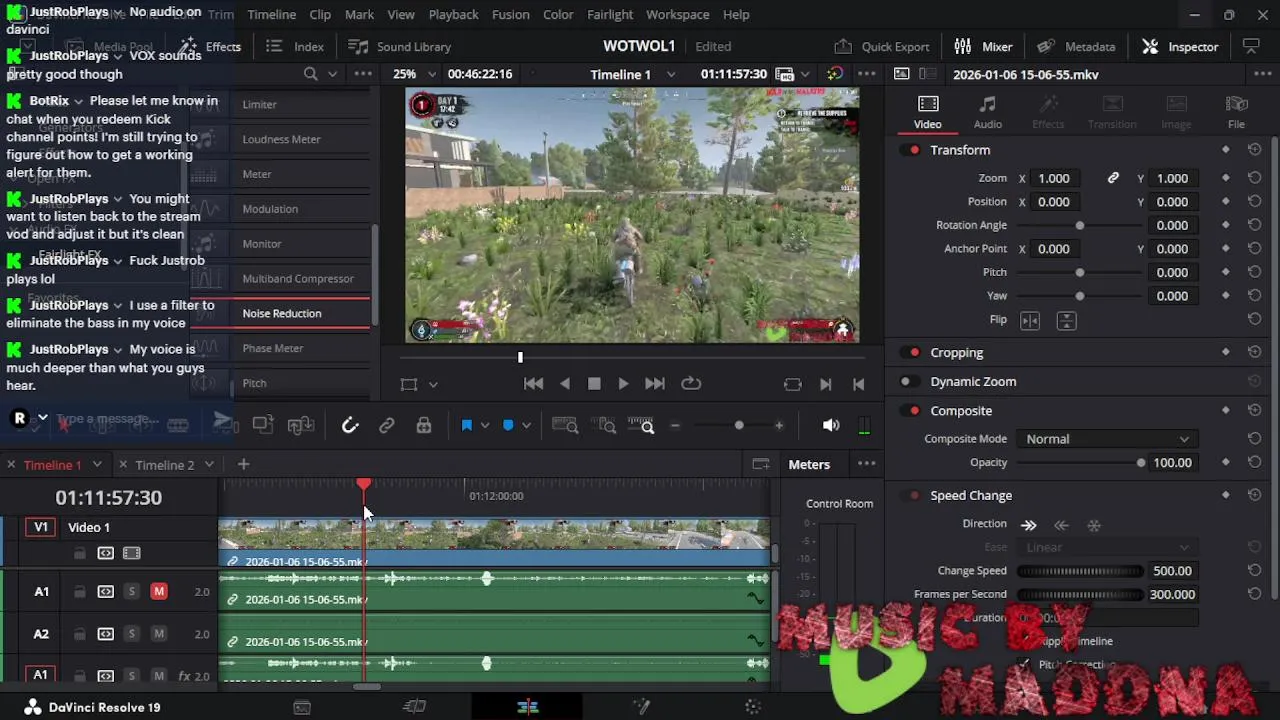The height and width of the screenshot is (720, 1280).
Task: Open the Cut page icon
Action: point(414,707)
